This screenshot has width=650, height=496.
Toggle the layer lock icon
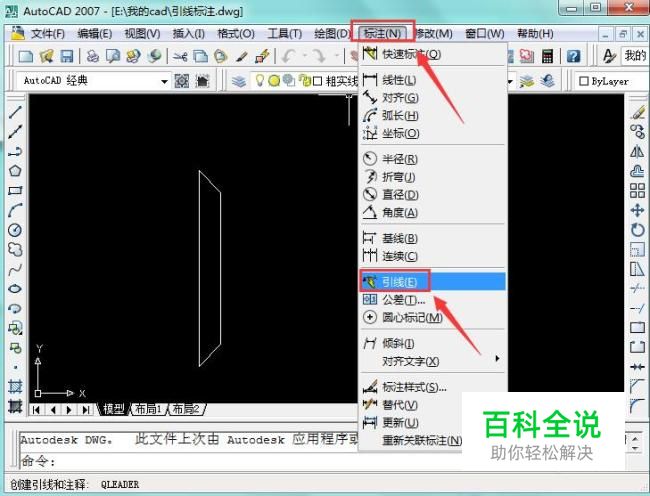tap(304, 80)
